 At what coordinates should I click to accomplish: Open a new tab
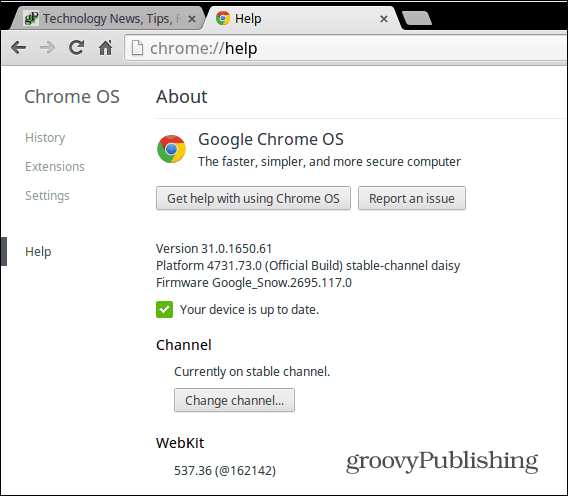click(x=417, y=18)
